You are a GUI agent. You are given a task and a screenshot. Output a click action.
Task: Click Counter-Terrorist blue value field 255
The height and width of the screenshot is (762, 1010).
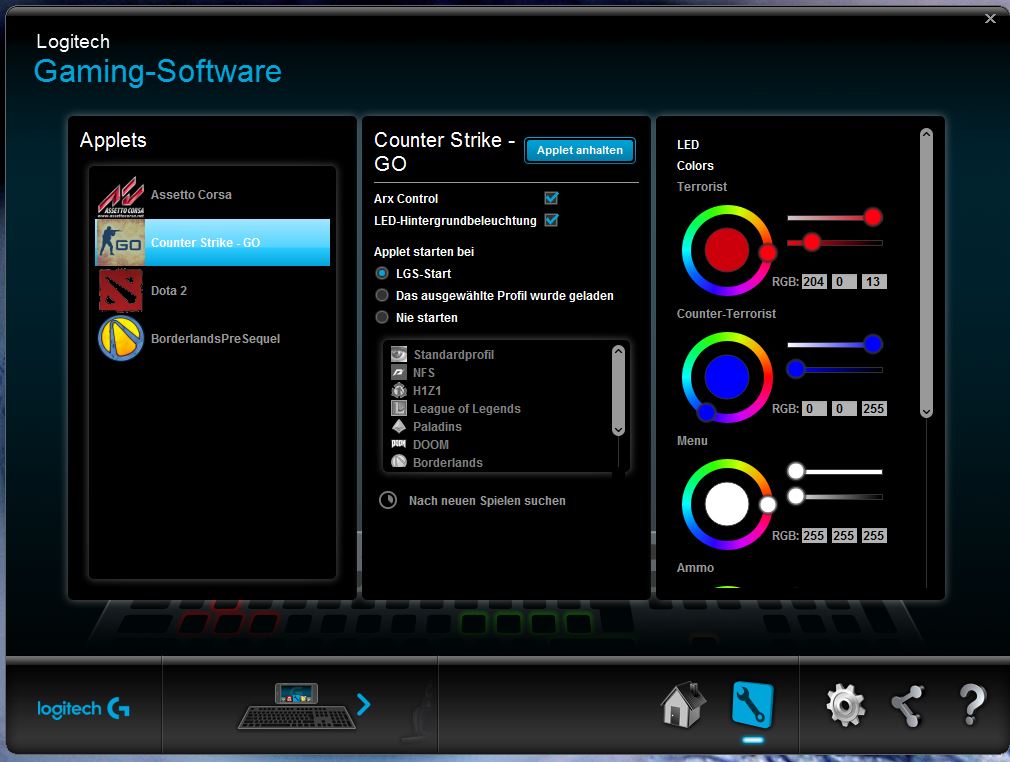point(873,408)
